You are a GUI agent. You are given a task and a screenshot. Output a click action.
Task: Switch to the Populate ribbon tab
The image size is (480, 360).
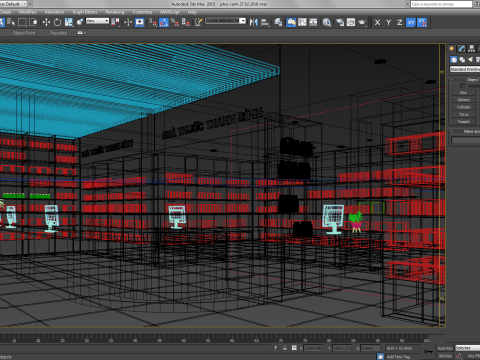59,33
